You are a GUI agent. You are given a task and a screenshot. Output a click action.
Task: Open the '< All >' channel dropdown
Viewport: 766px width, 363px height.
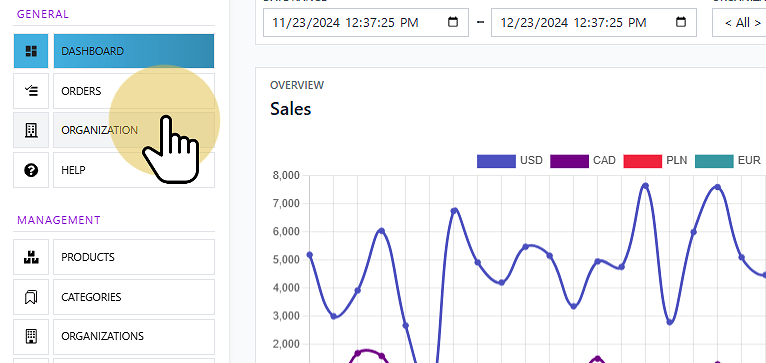739,22
